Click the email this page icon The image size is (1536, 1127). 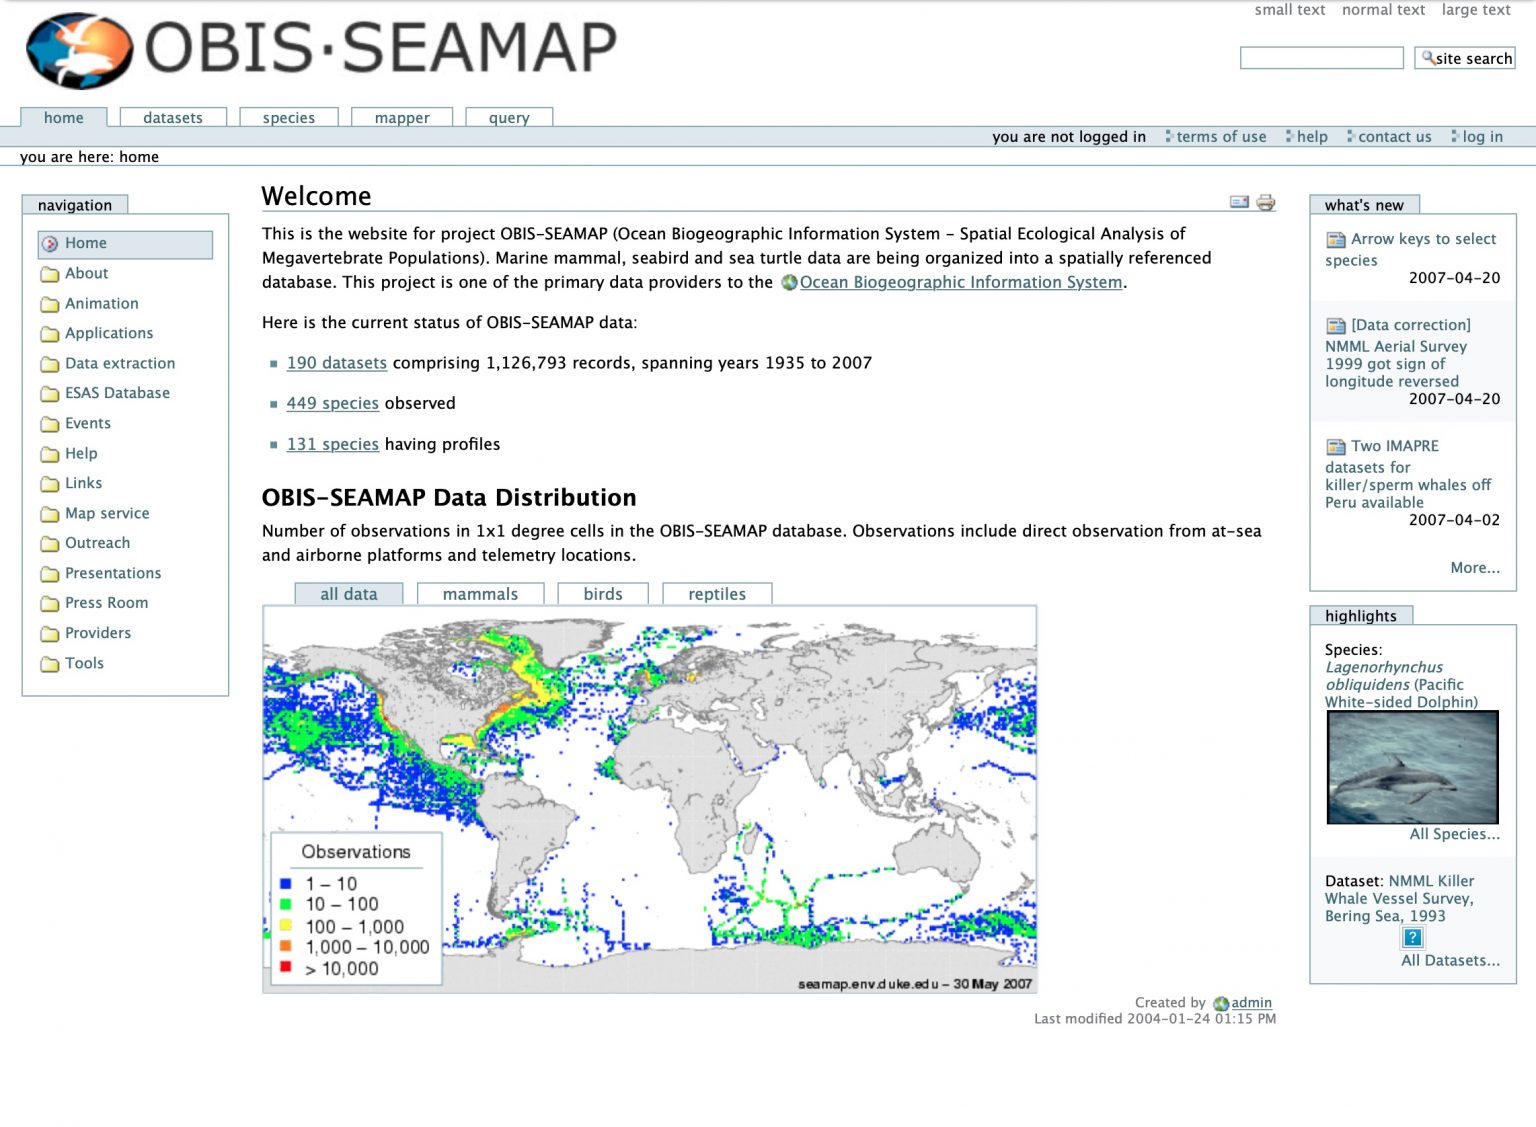1237,203
